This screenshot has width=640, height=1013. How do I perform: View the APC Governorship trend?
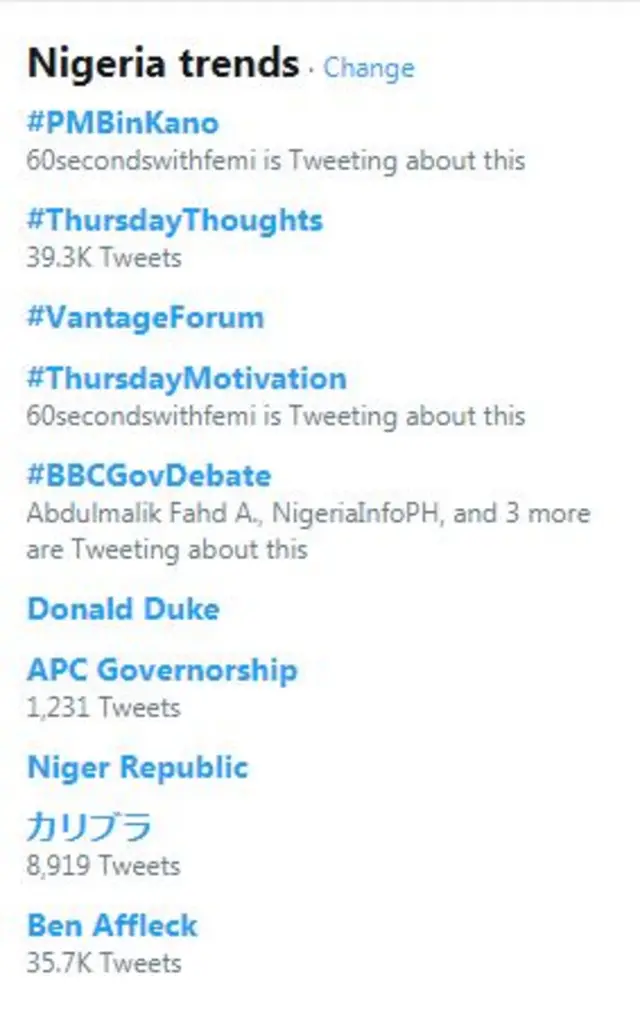162,671
